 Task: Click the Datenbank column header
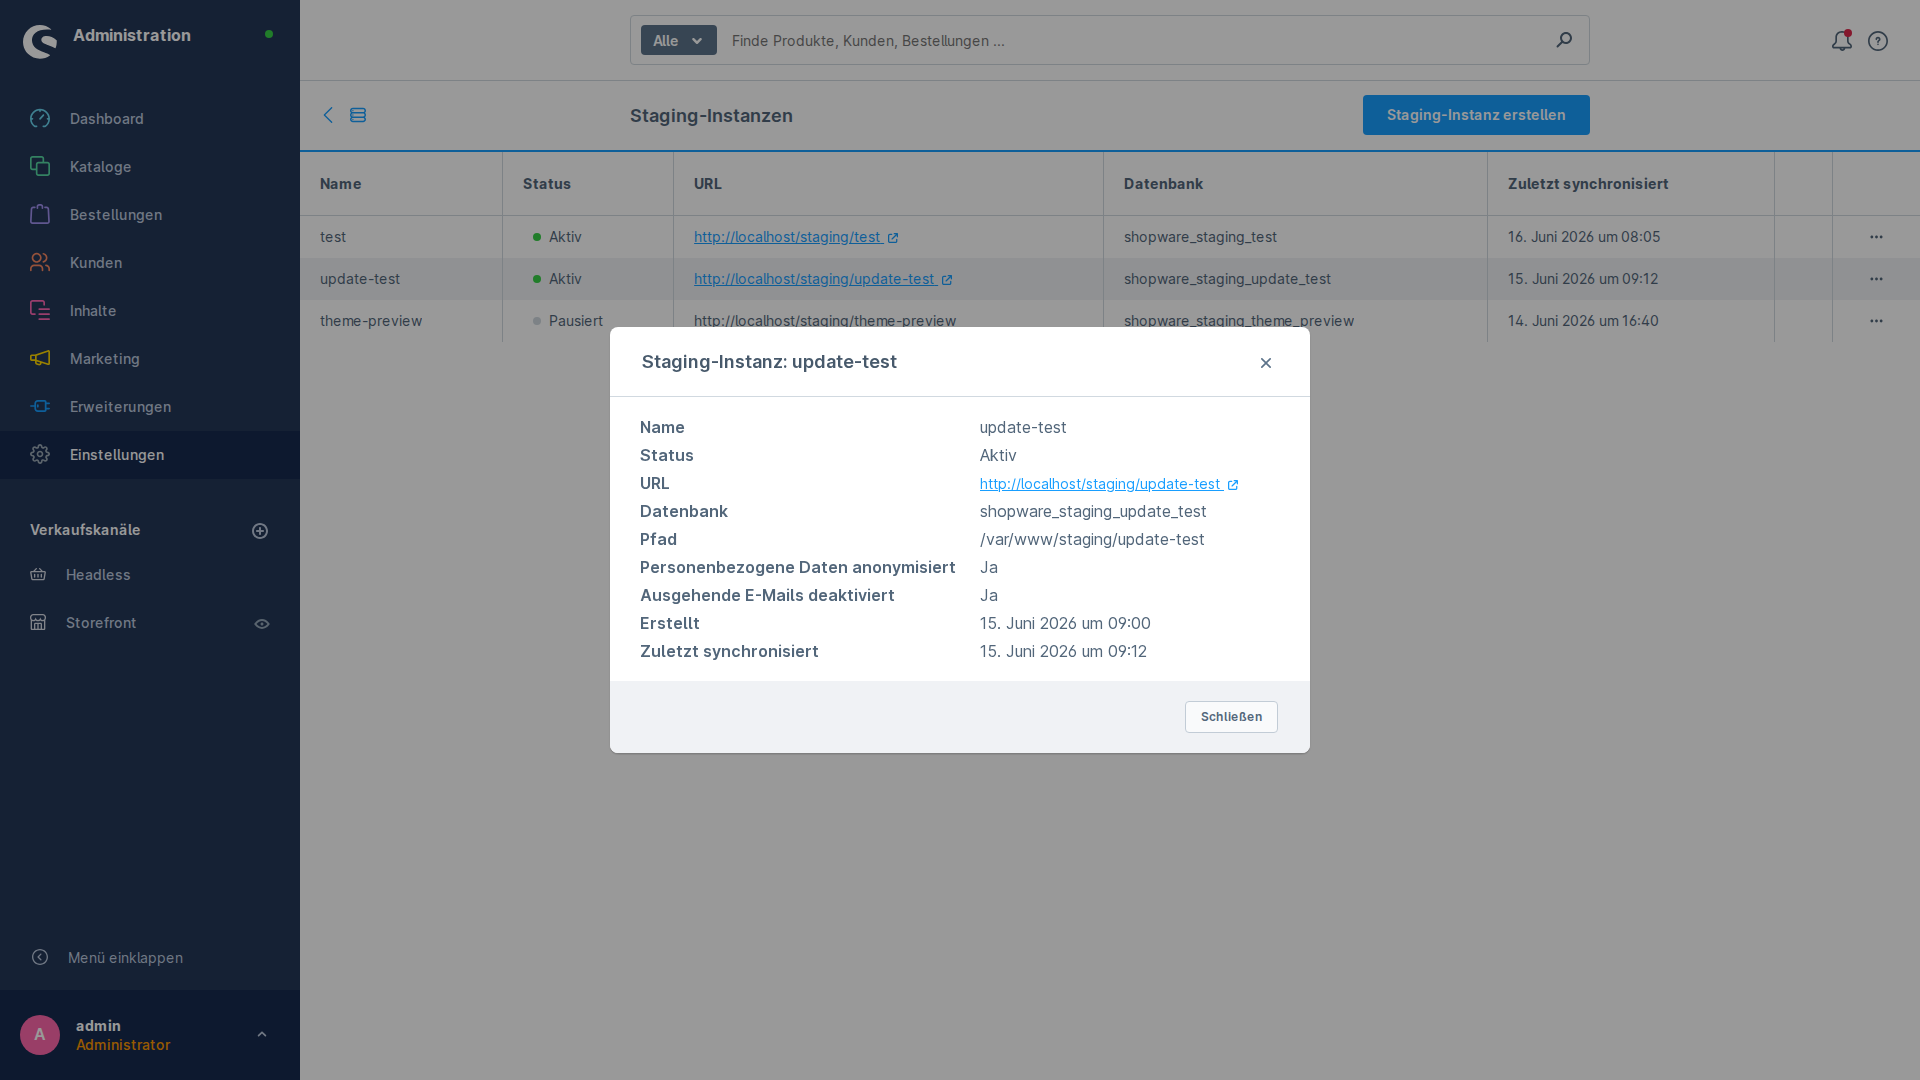(x=1295, y=184)
